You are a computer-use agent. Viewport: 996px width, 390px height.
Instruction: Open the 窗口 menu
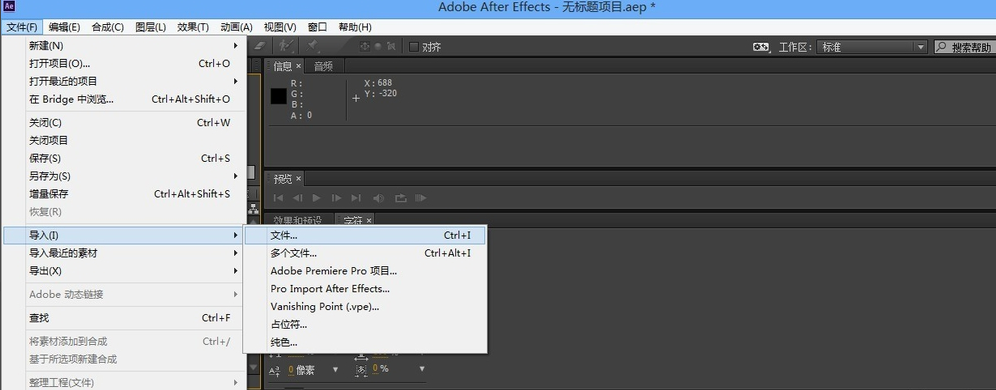(x=318, y=27)
